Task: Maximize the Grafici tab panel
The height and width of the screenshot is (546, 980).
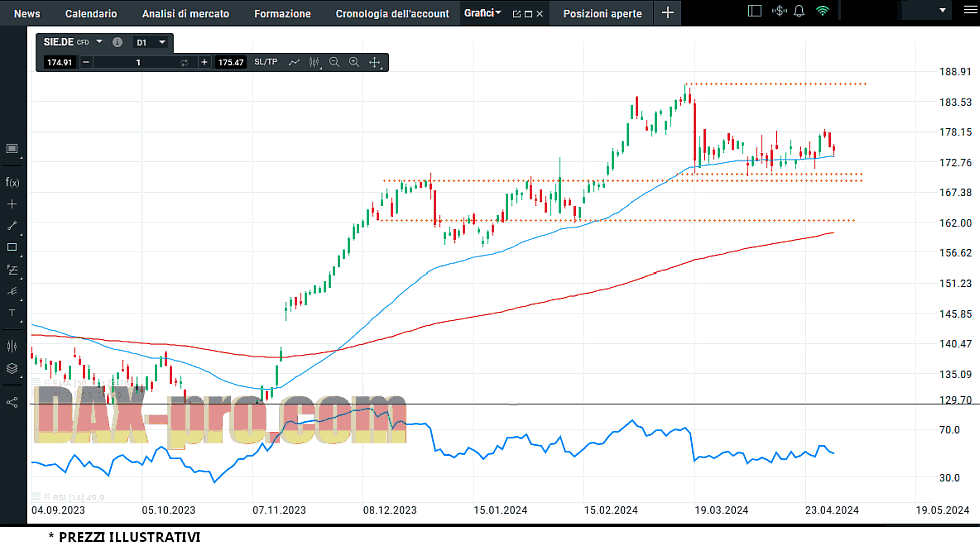Action: [528, 14]
